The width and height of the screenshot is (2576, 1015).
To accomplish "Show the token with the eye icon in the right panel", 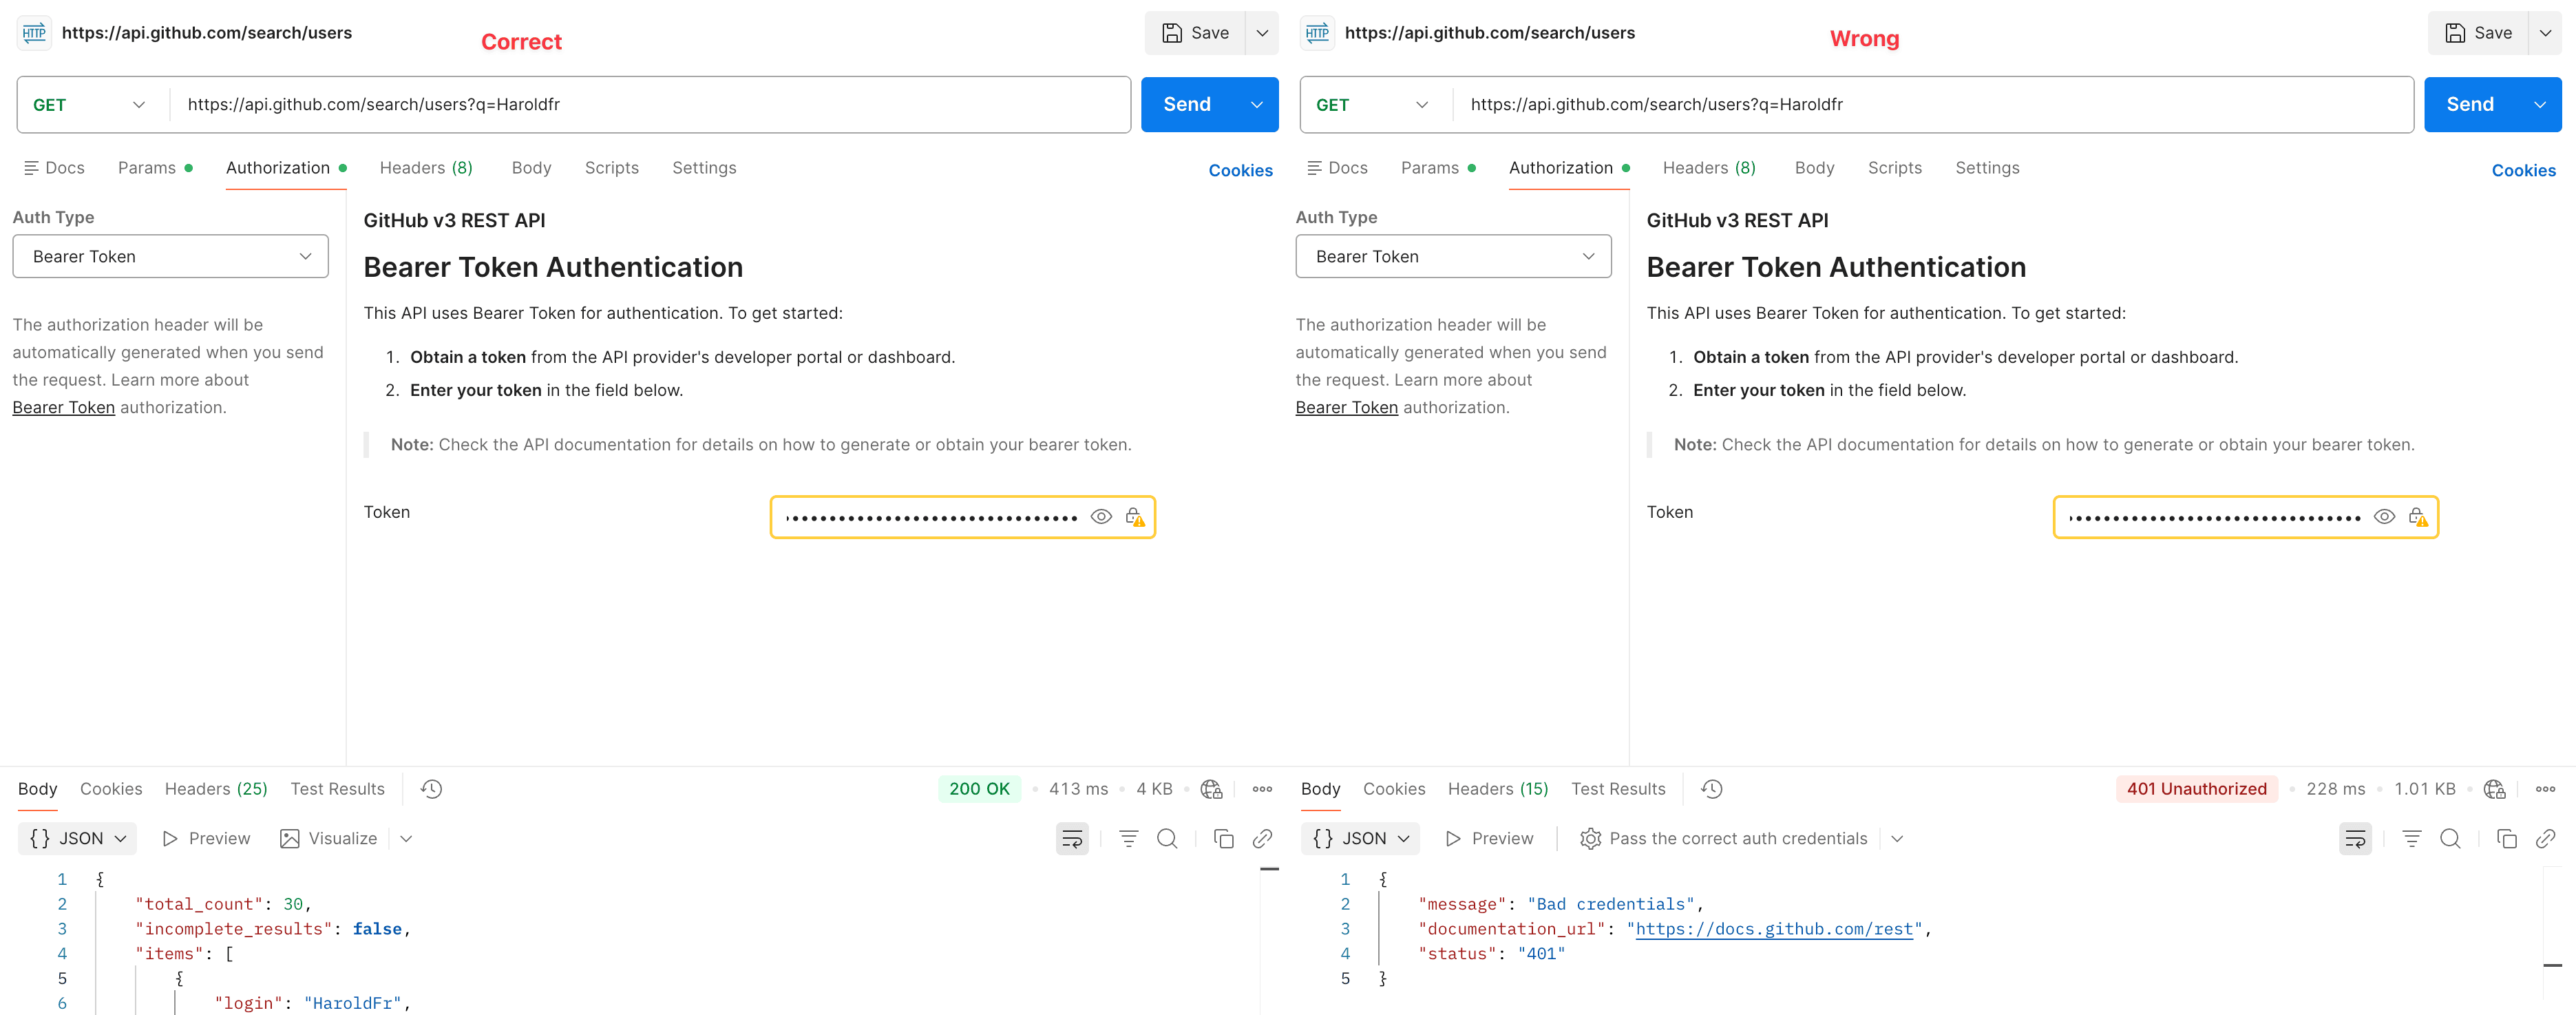I will pyautogui.click(x=2384, y=517).
